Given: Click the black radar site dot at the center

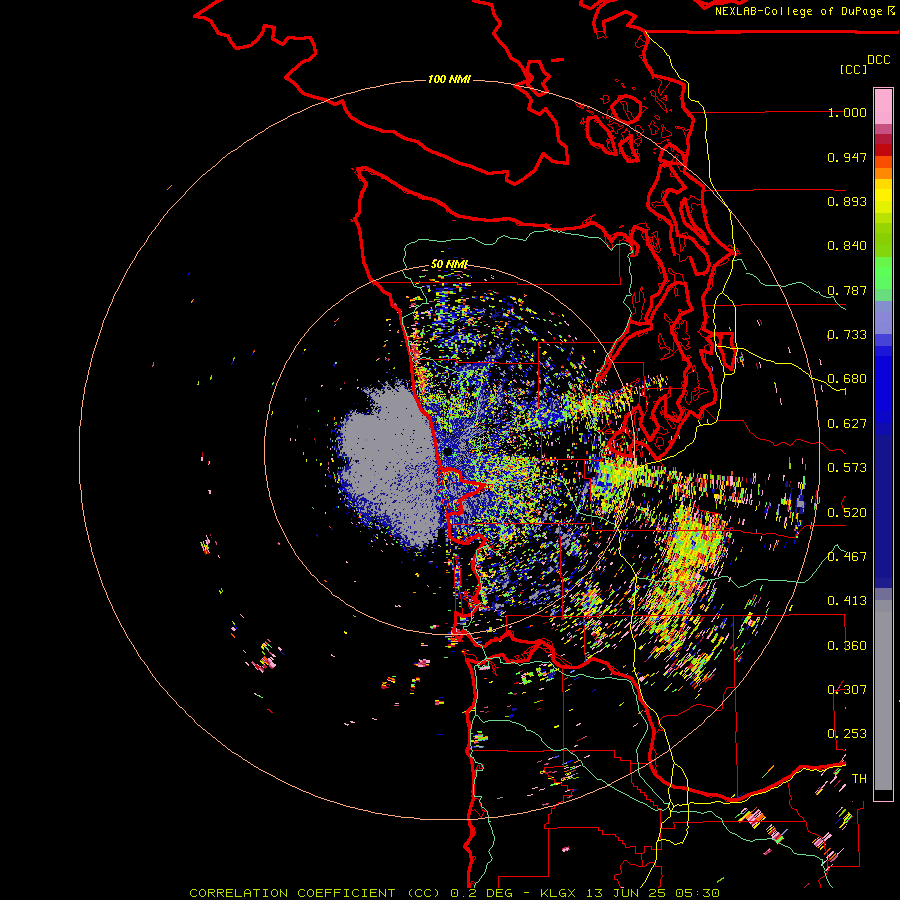Looking at the screenshot, I should coord(448,452).
